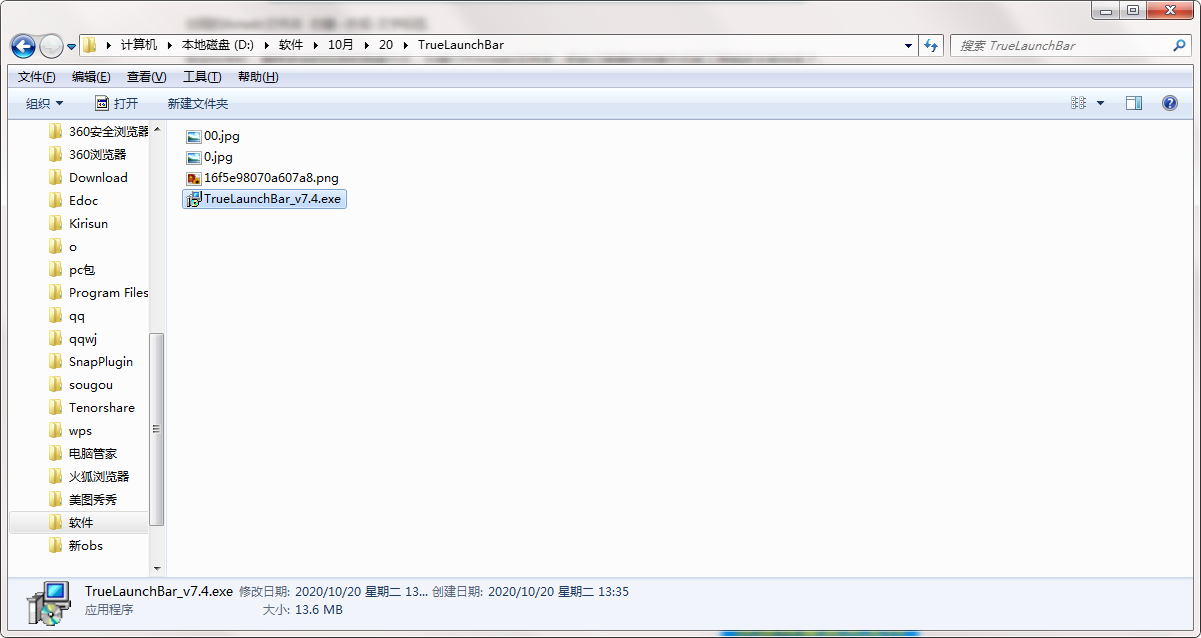1201x638 pixels.
Task: Go to the 10月 breadcrumb folder
Action: (341, 46)
